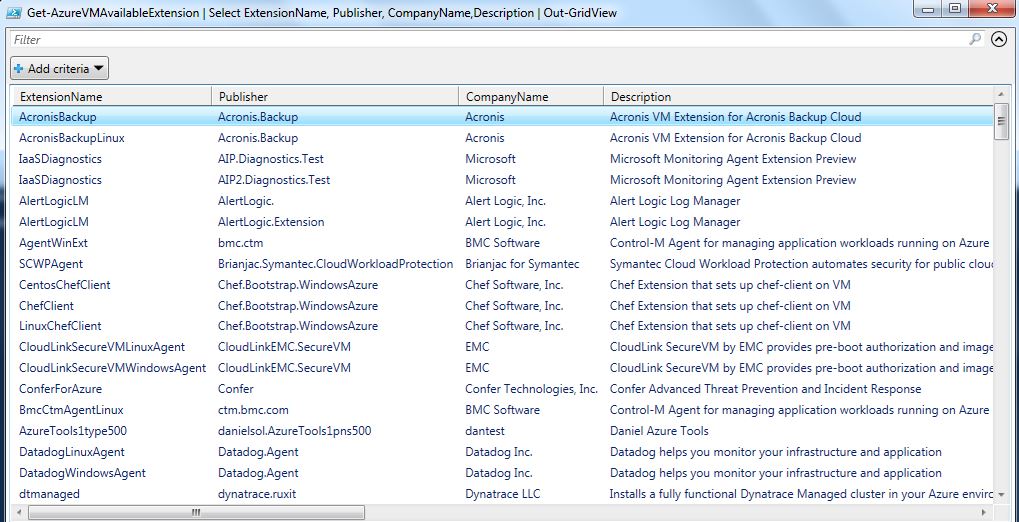Select the ConferForAzure row
This screenshot has height=522, width=1019.
tap(503, 389)
